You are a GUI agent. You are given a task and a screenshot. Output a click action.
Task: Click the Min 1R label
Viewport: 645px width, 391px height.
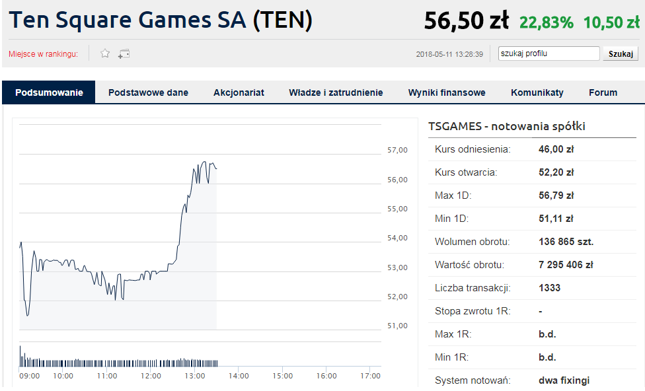point(452,357)
